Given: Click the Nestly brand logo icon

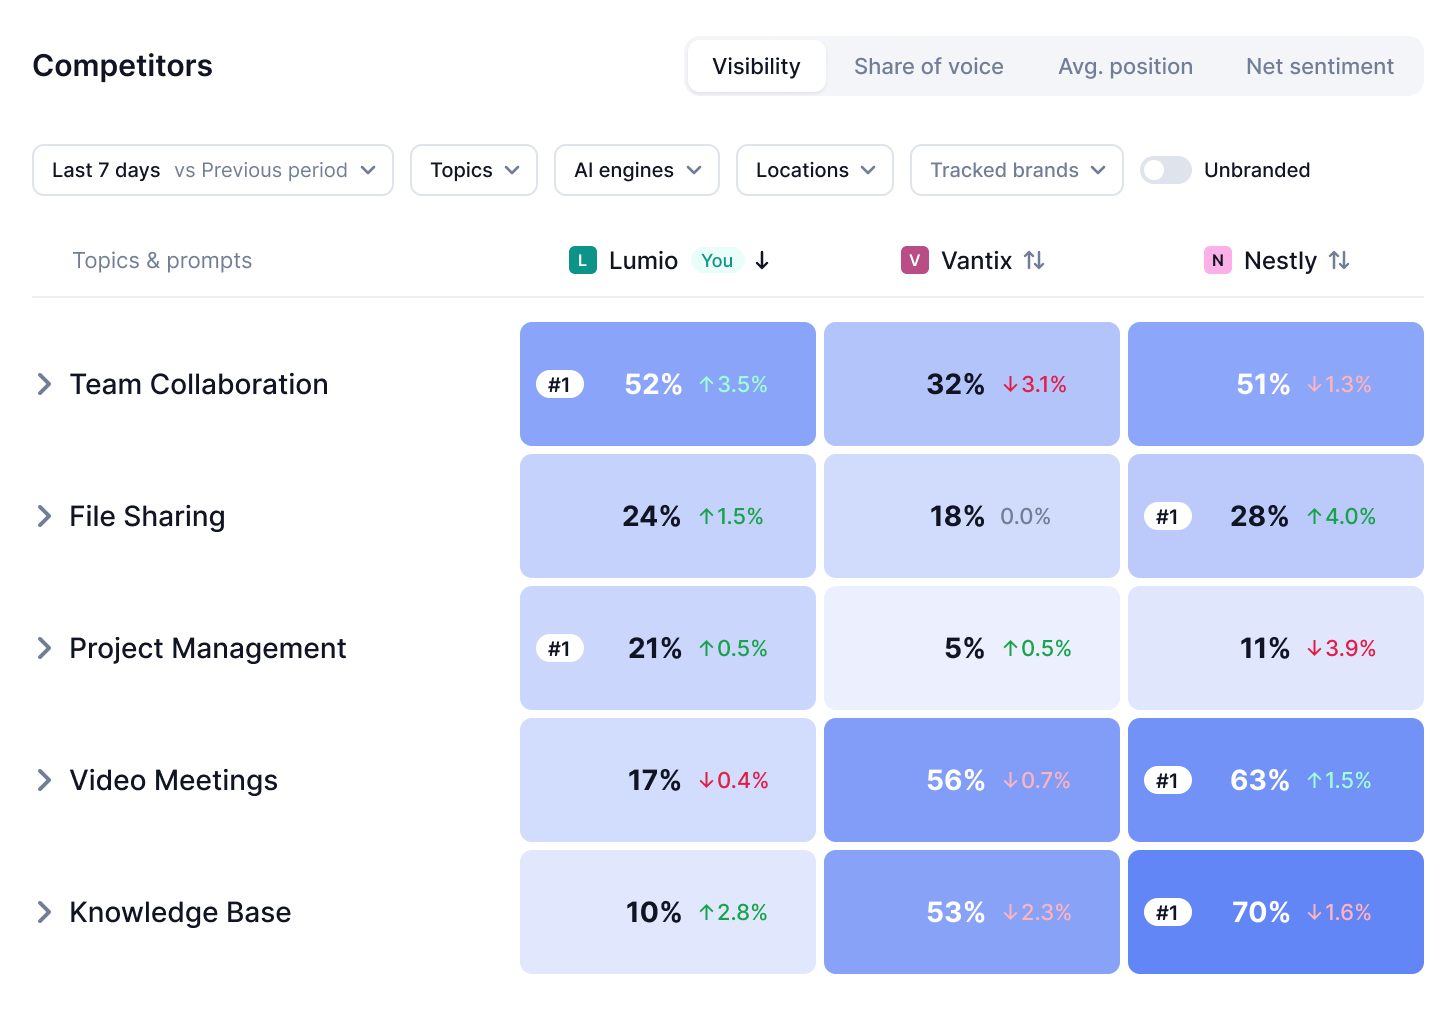Looking at the screenshot, I should [x=1218, y=260].
